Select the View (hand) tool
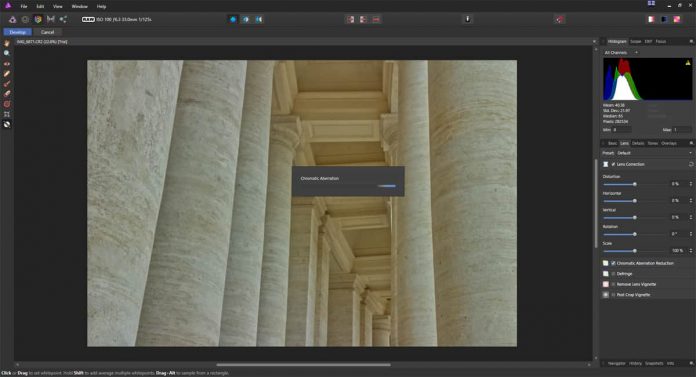This screenshot has width=696, height=377. coord(7,43)
